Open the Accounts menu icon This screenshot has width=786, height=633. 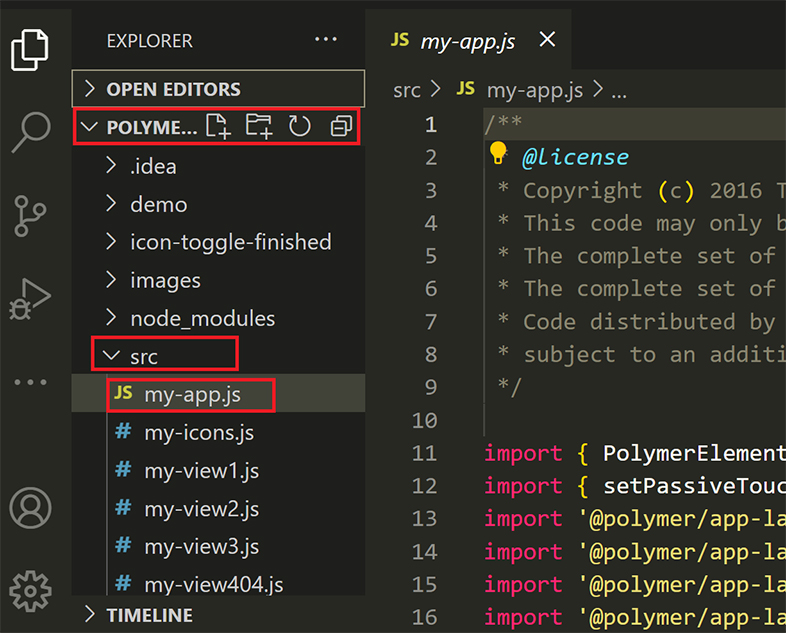click(30, 508)
